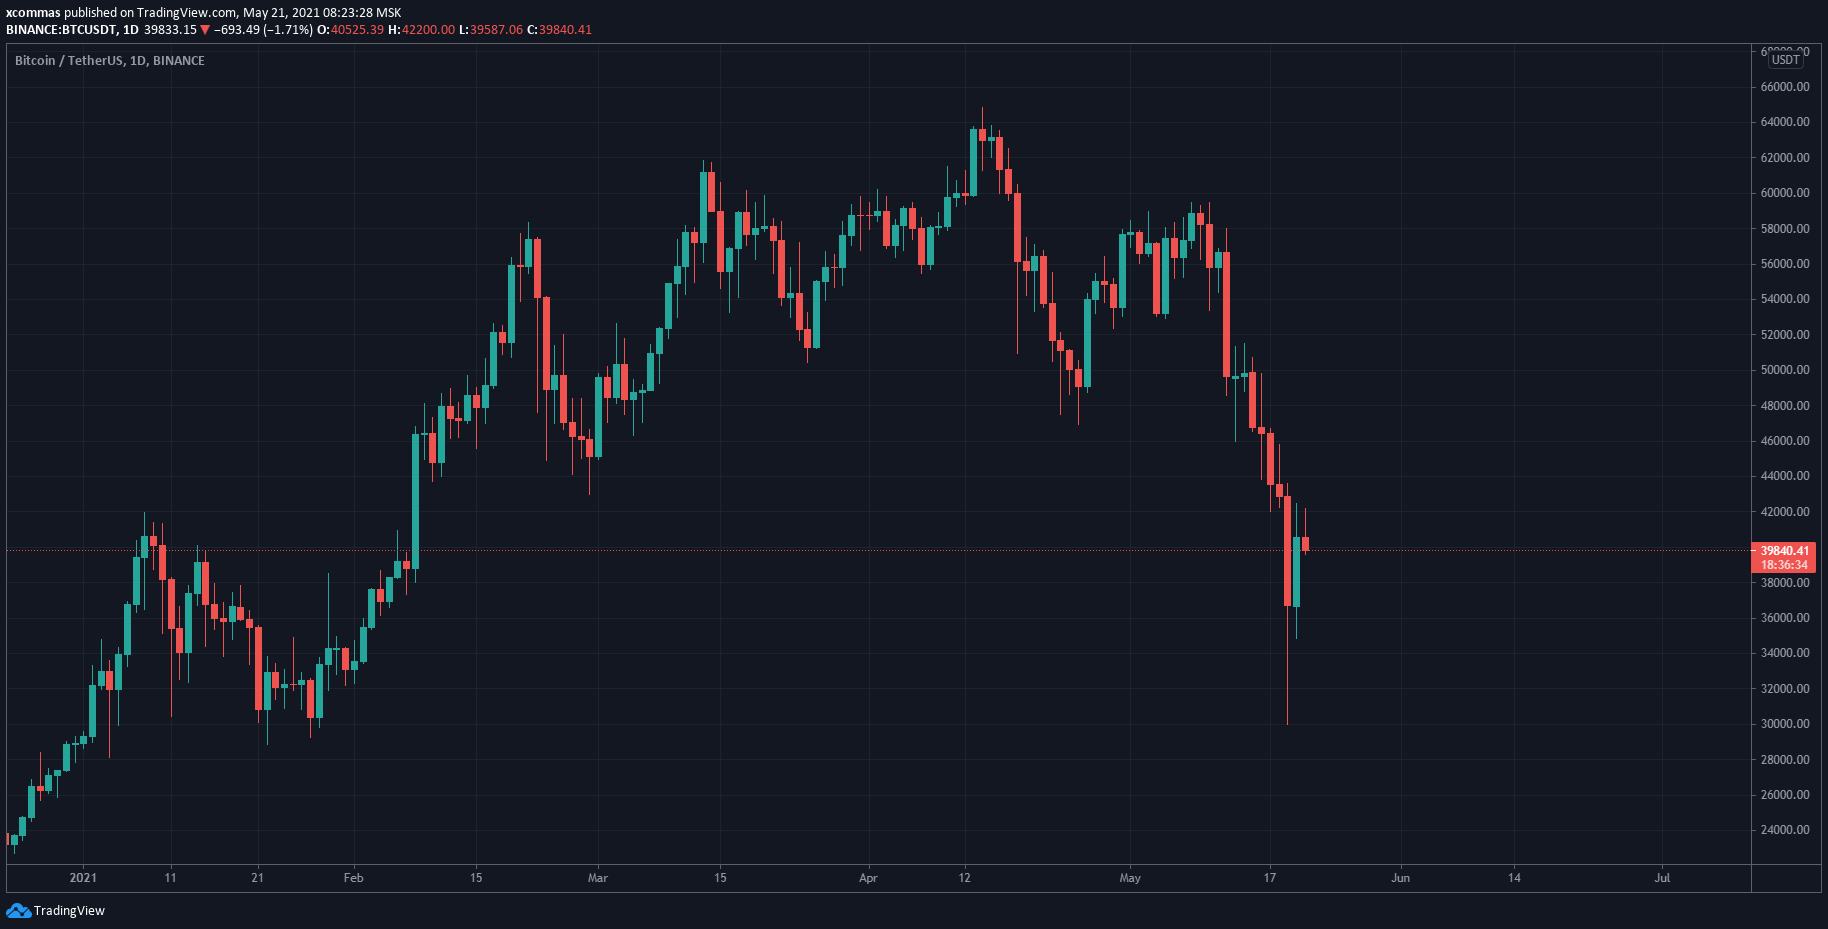
Task: Click the 54000.00 price axis label
Action: point(1785,299)
